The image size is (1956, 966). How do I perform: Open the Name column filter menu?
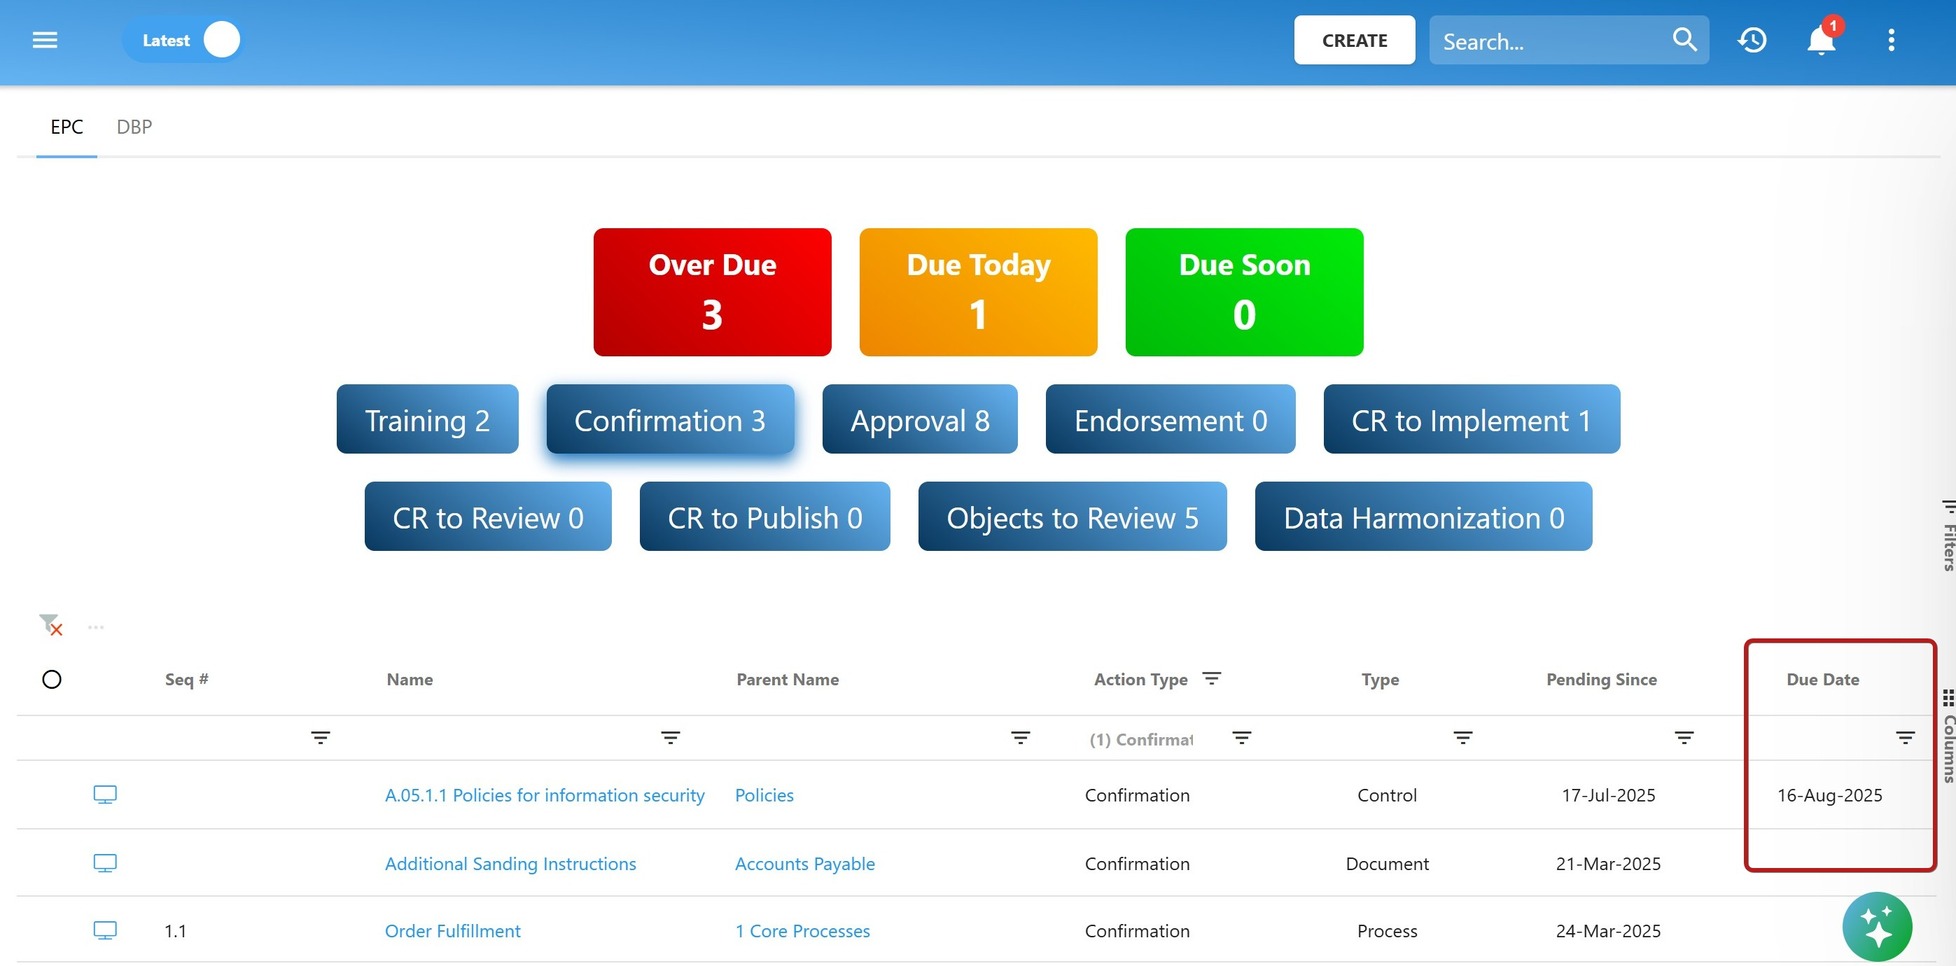click(x=671, y=738)
